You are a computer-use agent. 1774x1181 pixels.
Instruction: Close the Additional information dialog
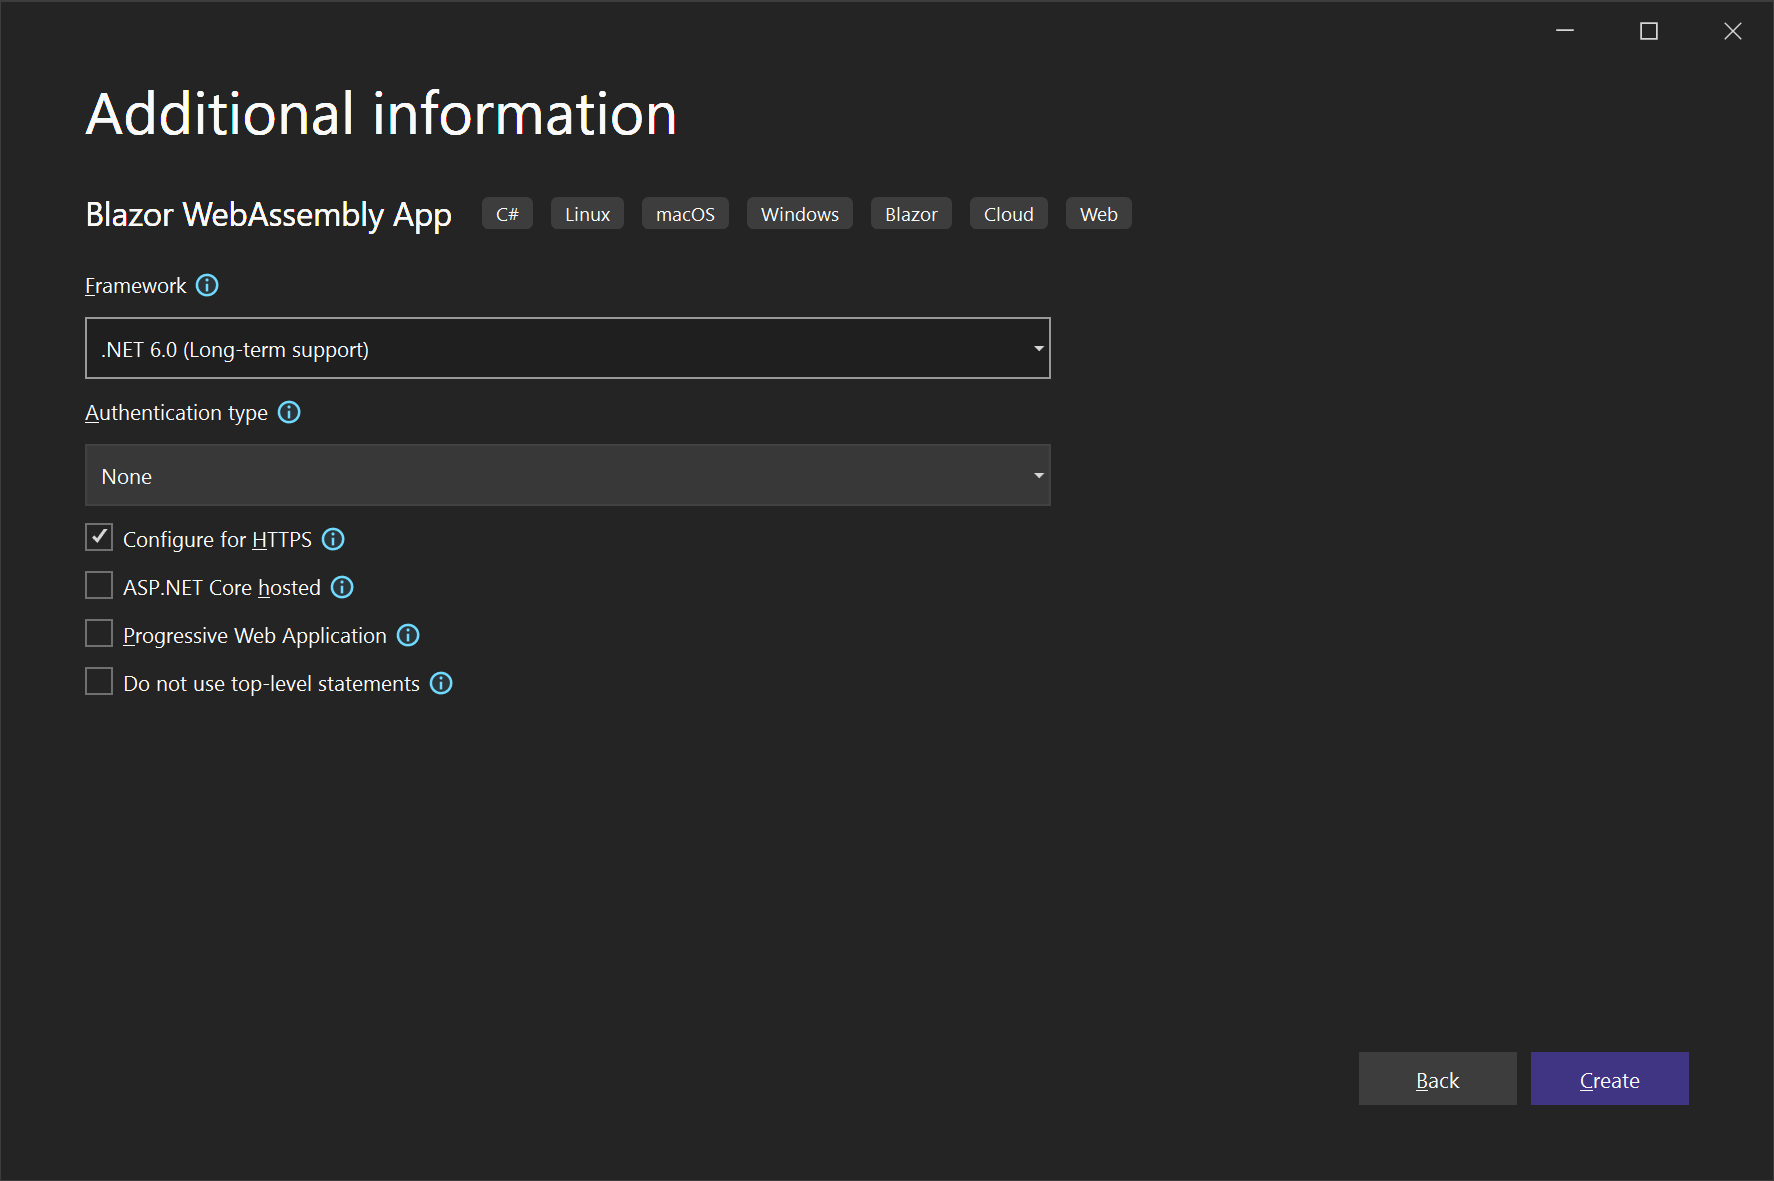1733,31
